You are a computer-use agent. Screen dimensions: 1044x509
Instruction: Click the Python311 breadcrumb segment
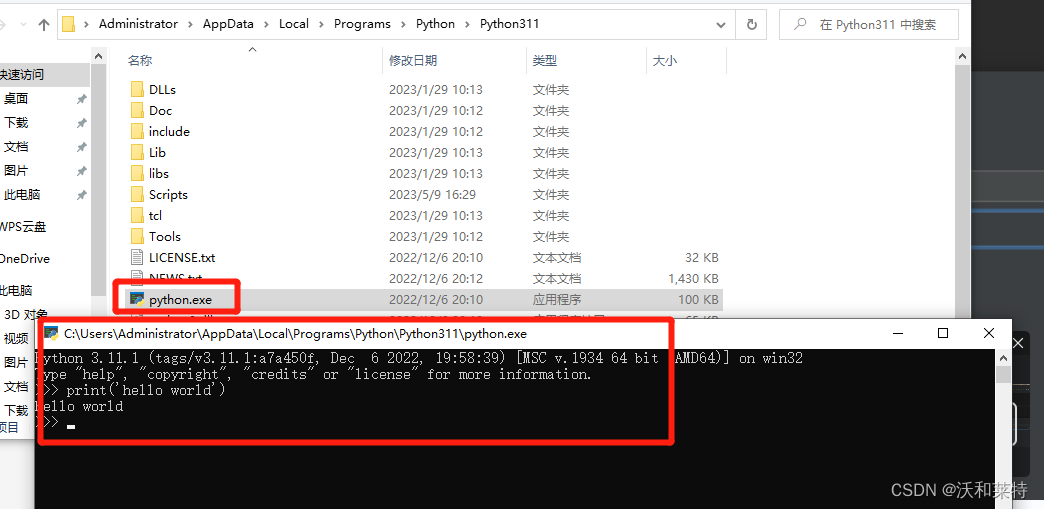pos(509,24)
